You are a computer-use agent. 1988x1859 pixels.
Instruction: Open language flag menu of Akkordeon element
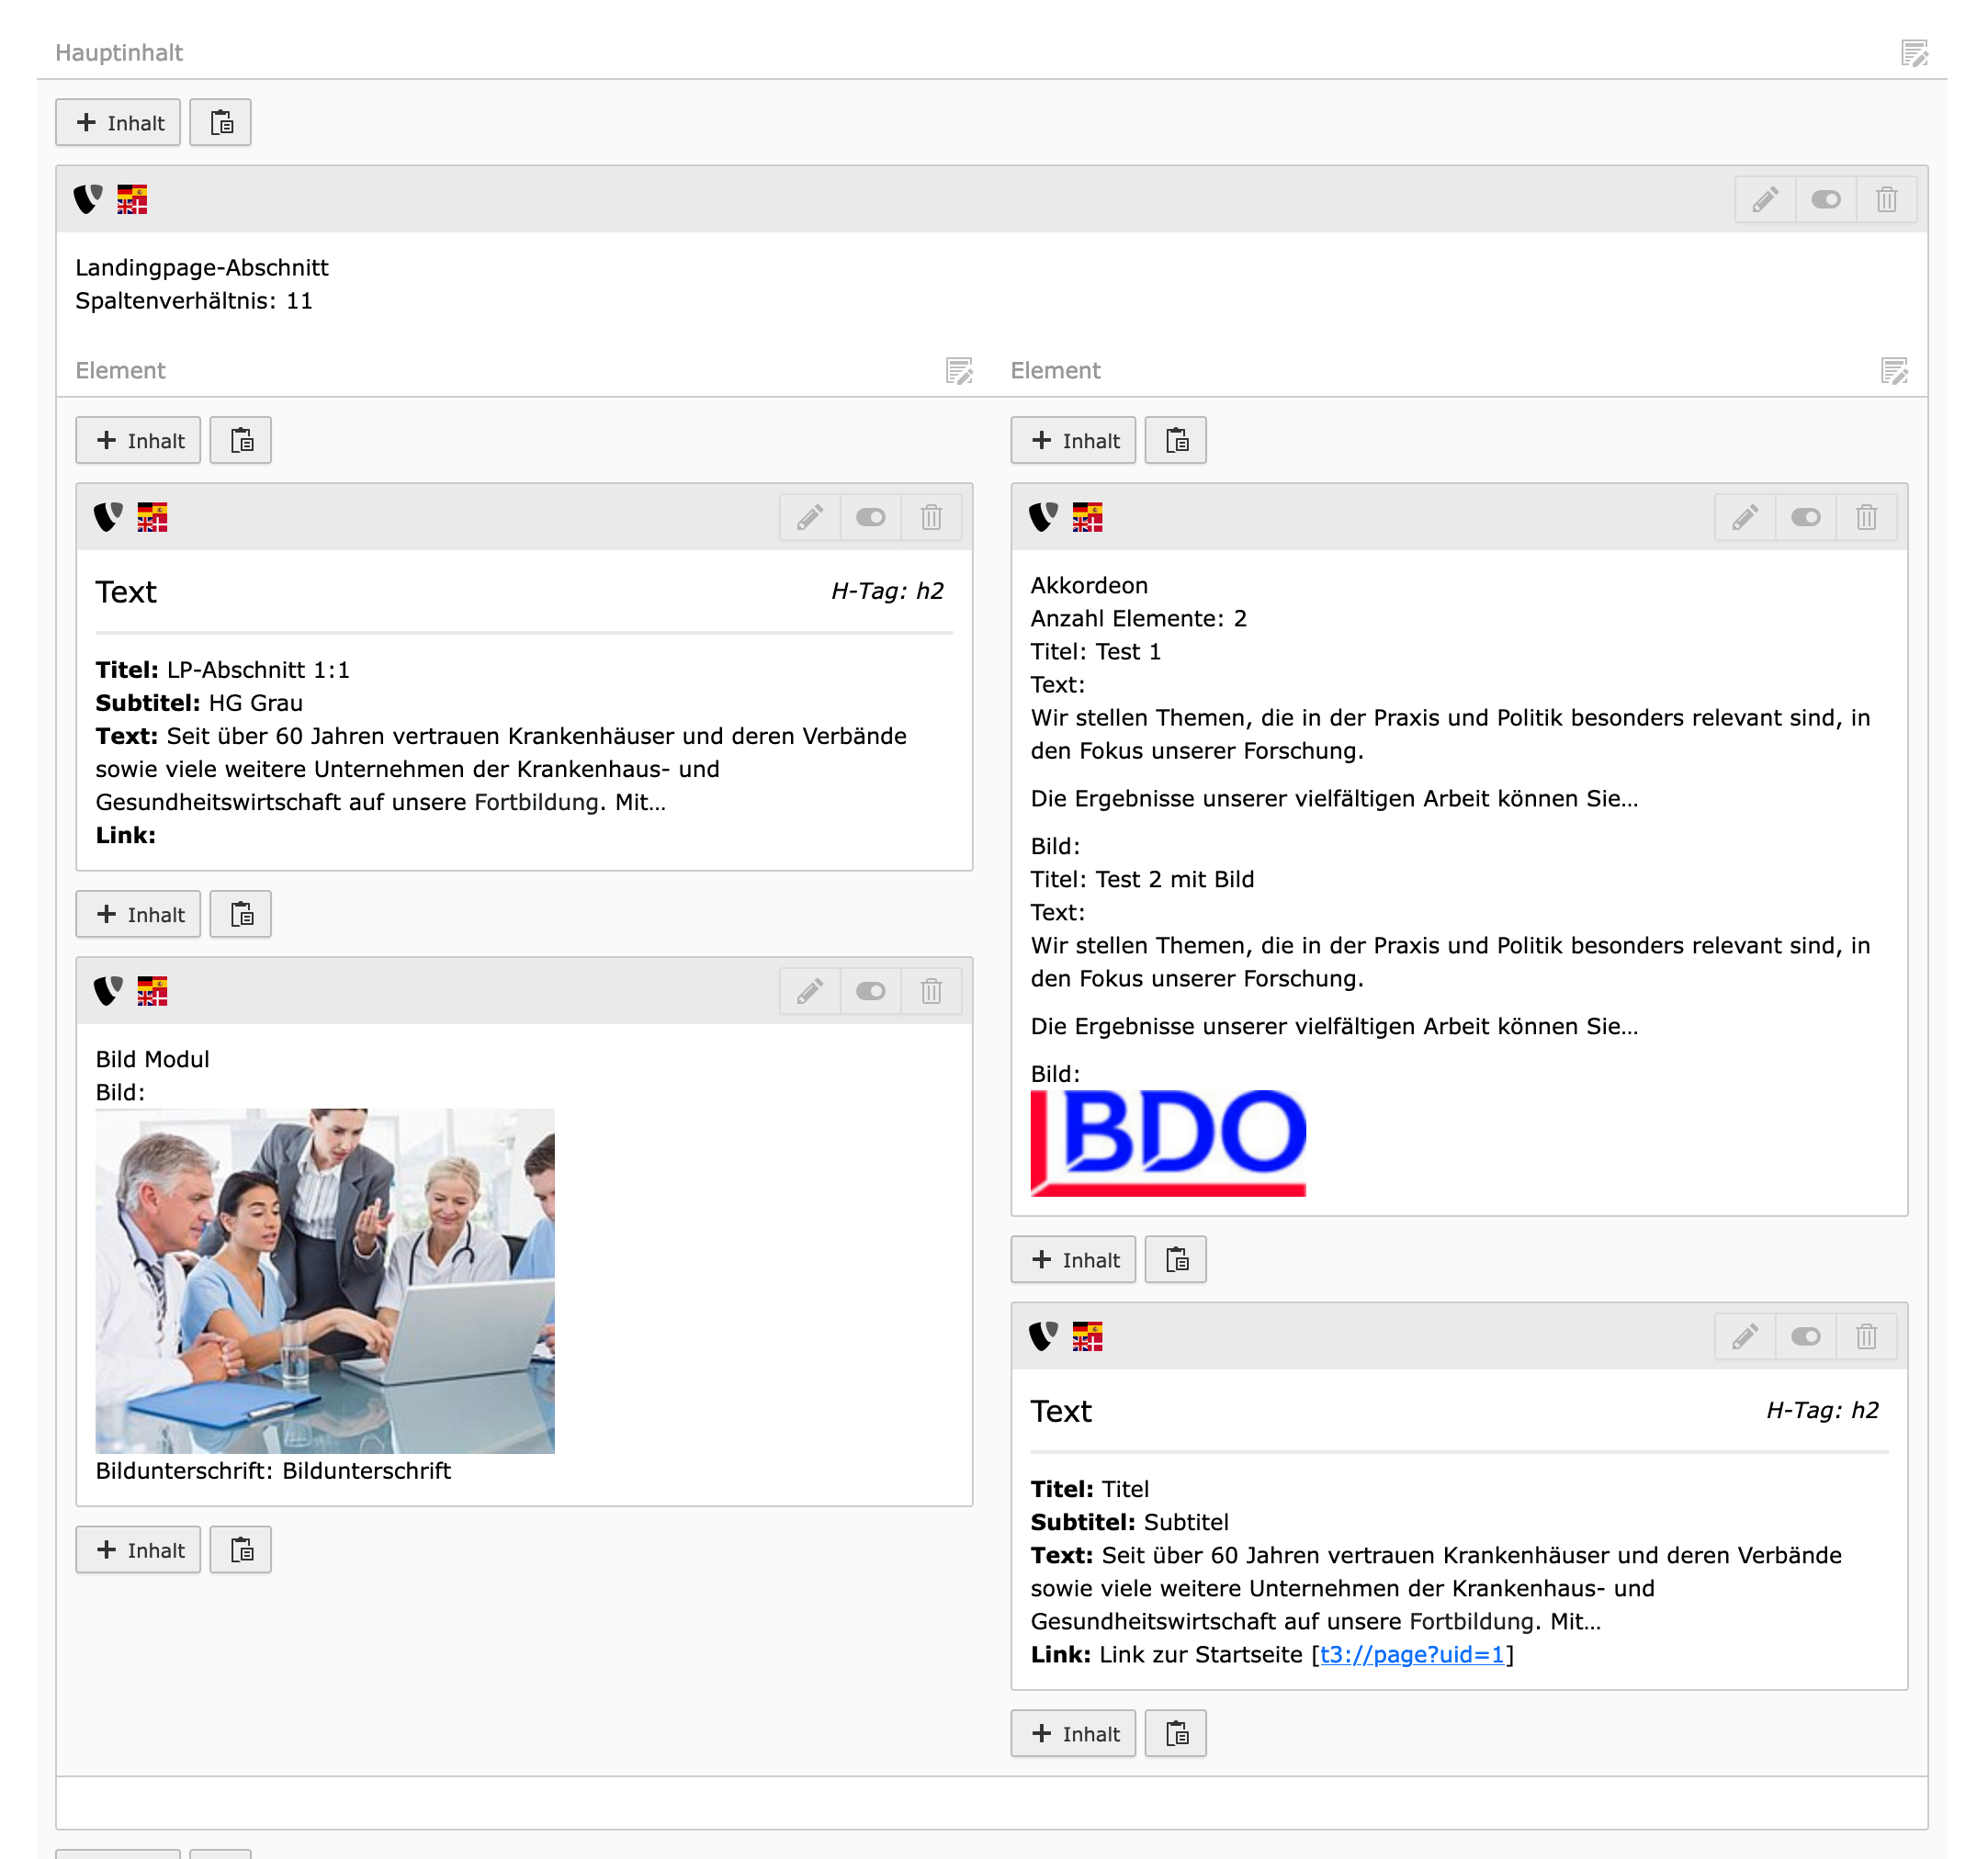click(1087, 517)
